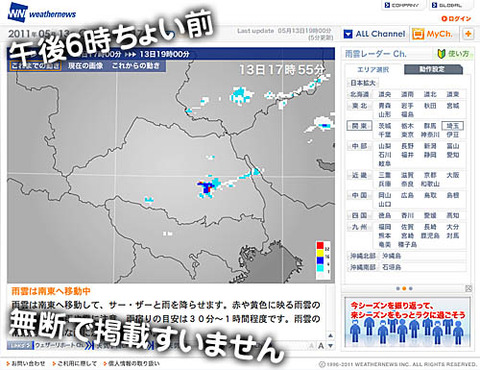Select the 東北 region button

359,106
